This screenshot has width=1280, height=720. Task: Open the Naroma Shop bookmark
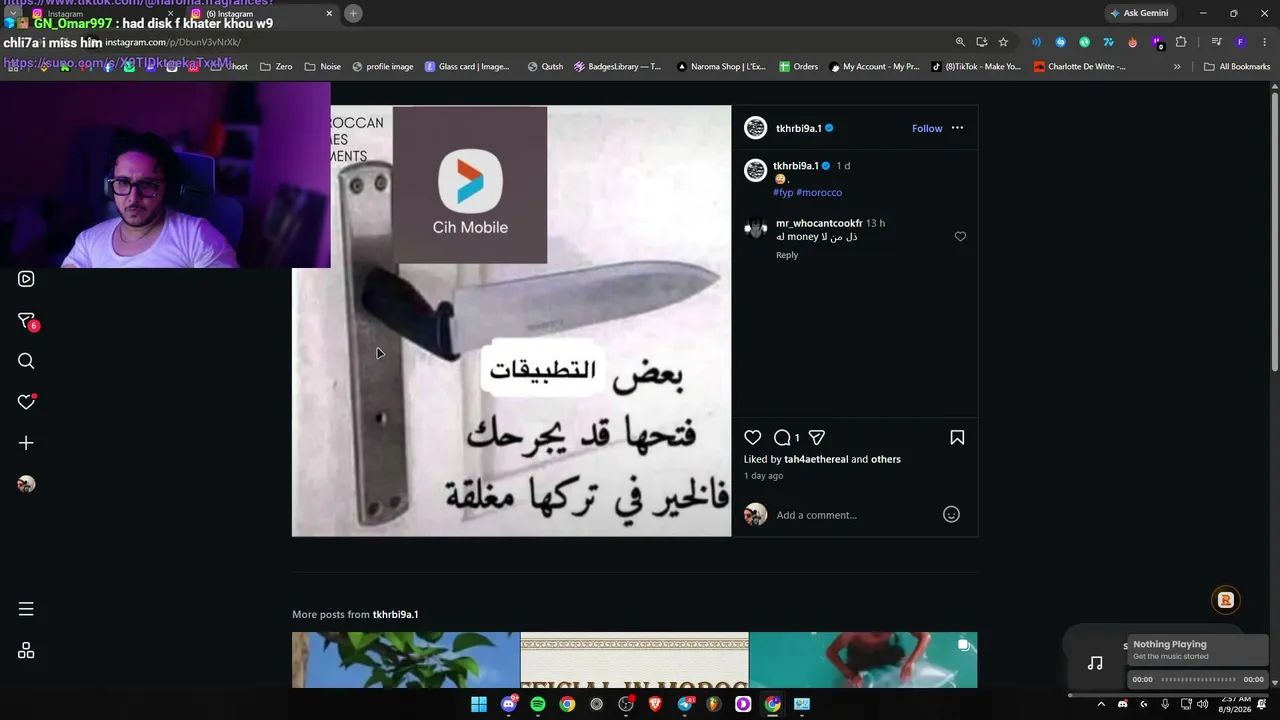[721, 67]
